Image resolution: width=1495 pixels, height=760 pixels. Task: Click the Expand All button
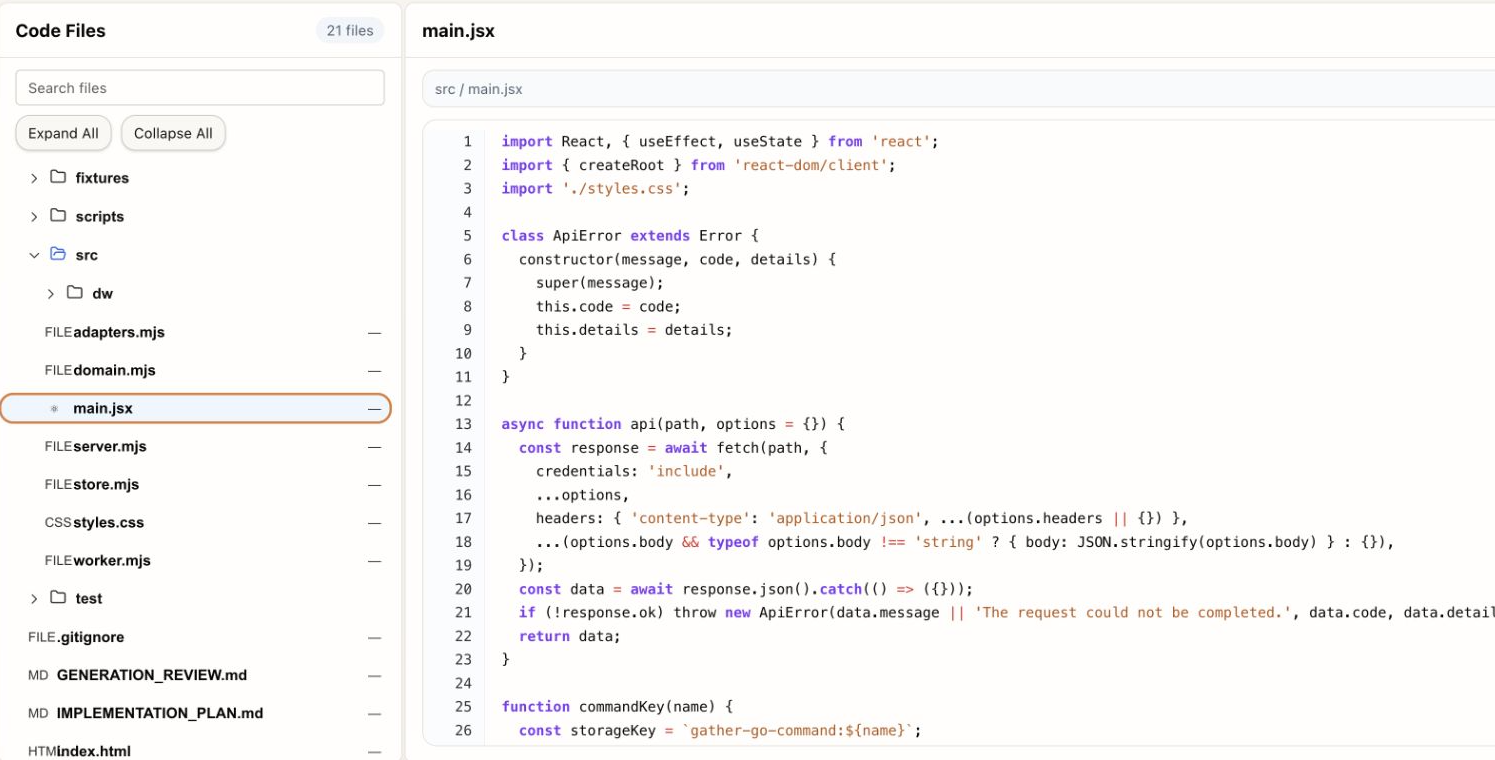[63, 133]
